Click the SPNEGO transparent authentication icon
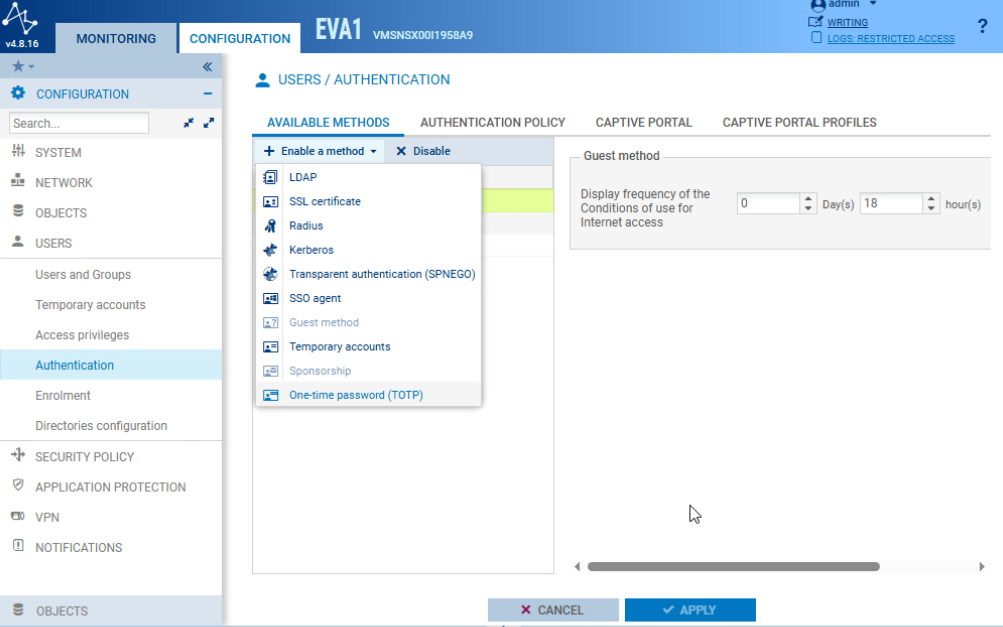Viewport: 1003px width, 627px height. tap(271, 274)
